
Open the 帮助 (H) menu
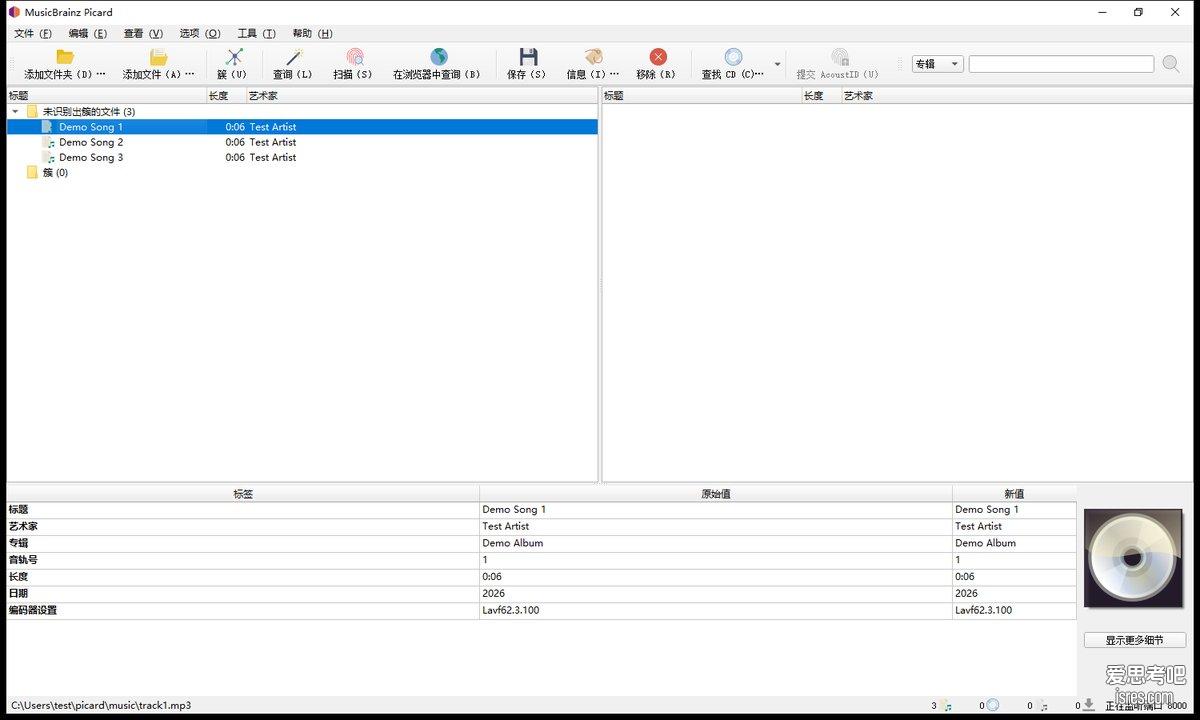tap(313, 33)
